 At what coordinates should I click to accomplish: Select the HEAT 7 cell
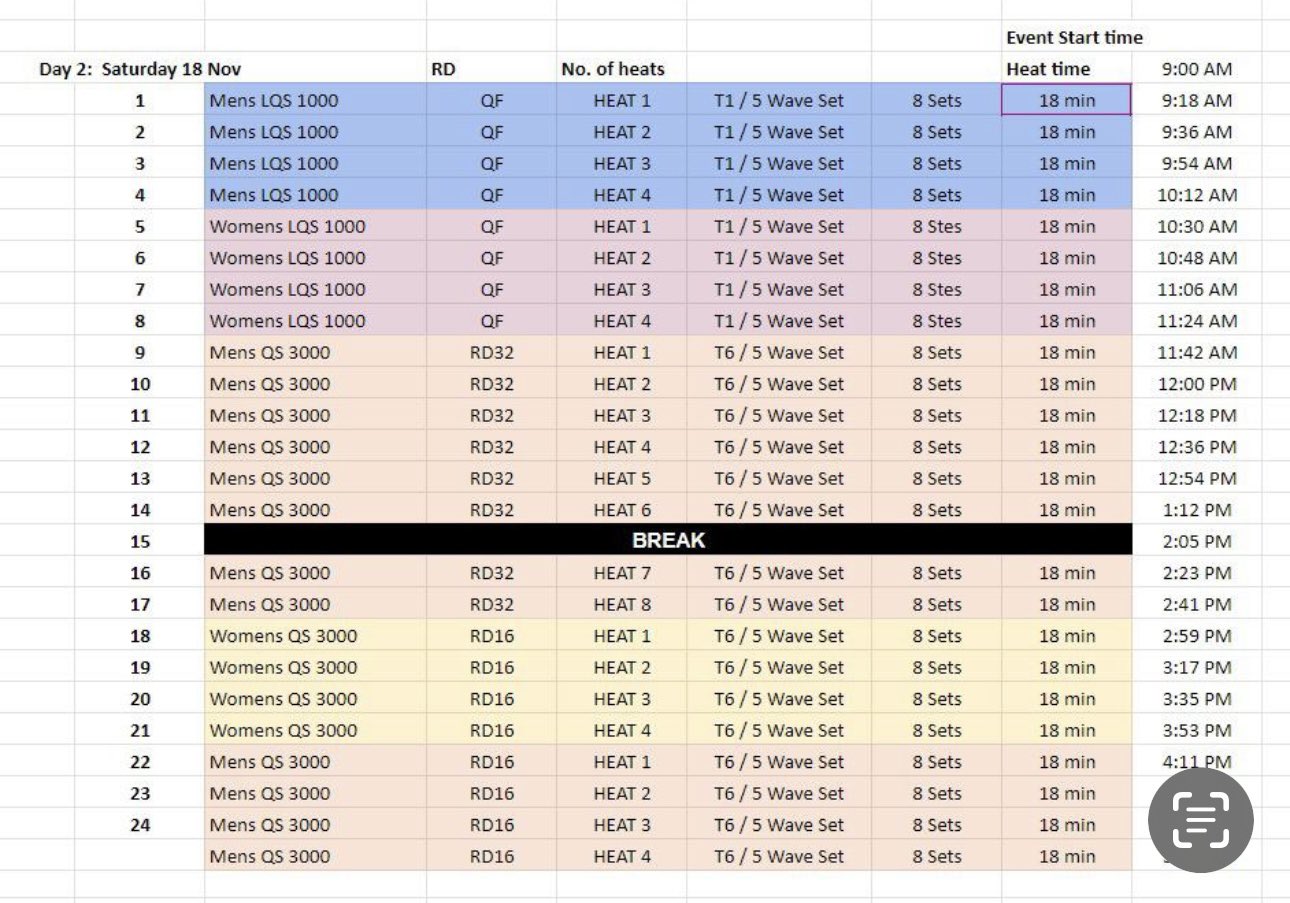pos(621,573)
